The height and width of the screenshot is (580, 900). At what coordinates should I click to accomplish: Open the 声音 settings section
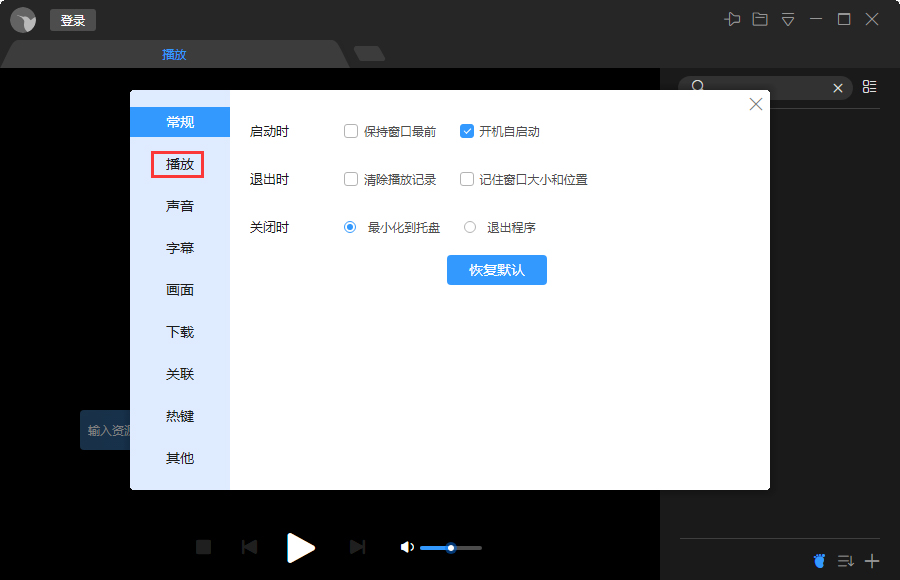[179, 206]
